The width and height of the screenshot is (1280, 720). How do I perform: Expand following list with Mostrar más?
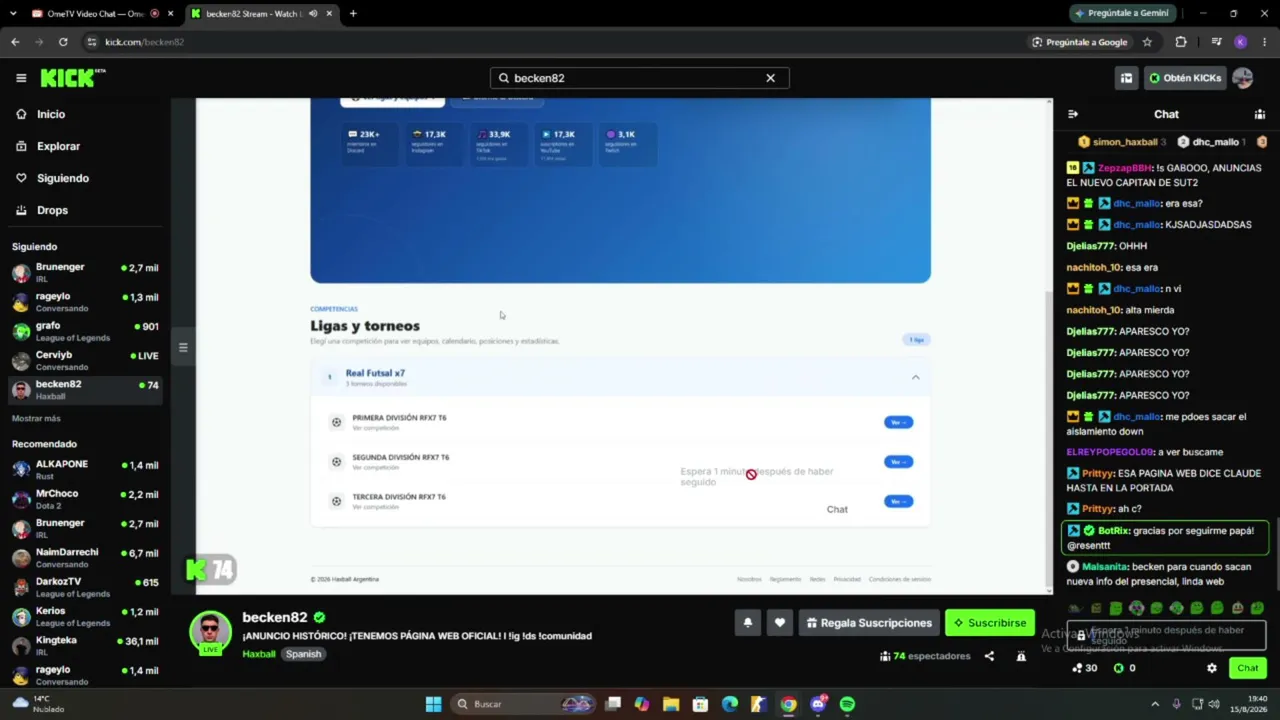pyautogui.click(x=36, y=418)
